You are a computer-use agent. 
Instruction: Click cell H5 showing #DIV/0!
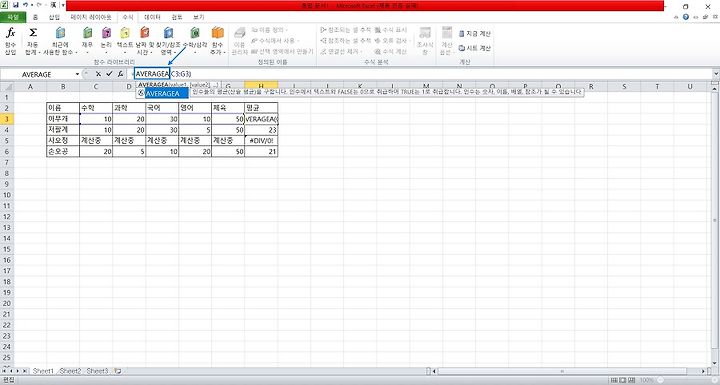pyautogui.click(x=261, y=141)
